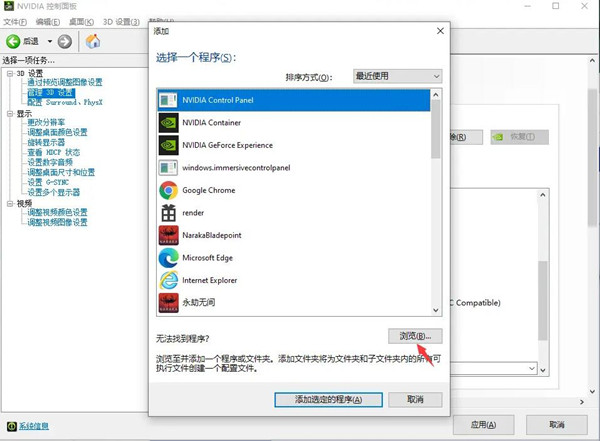Screen dimensions: 600x441
Task: Click the program list scrollbar thumb
Action: coord(436,129)
